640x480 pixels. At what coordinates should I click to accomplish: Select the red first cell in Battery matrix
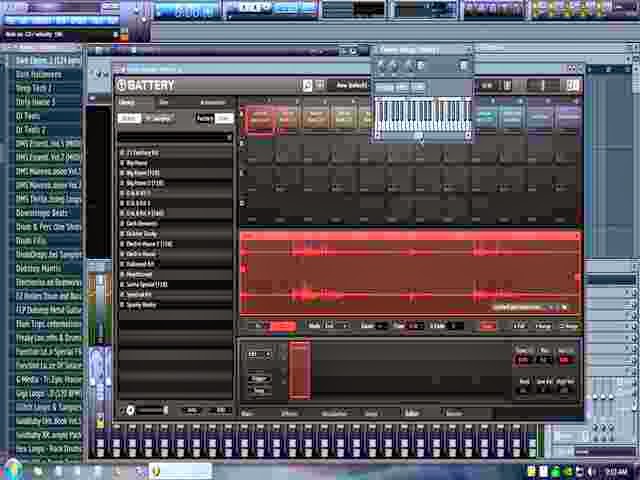(260, 118)
